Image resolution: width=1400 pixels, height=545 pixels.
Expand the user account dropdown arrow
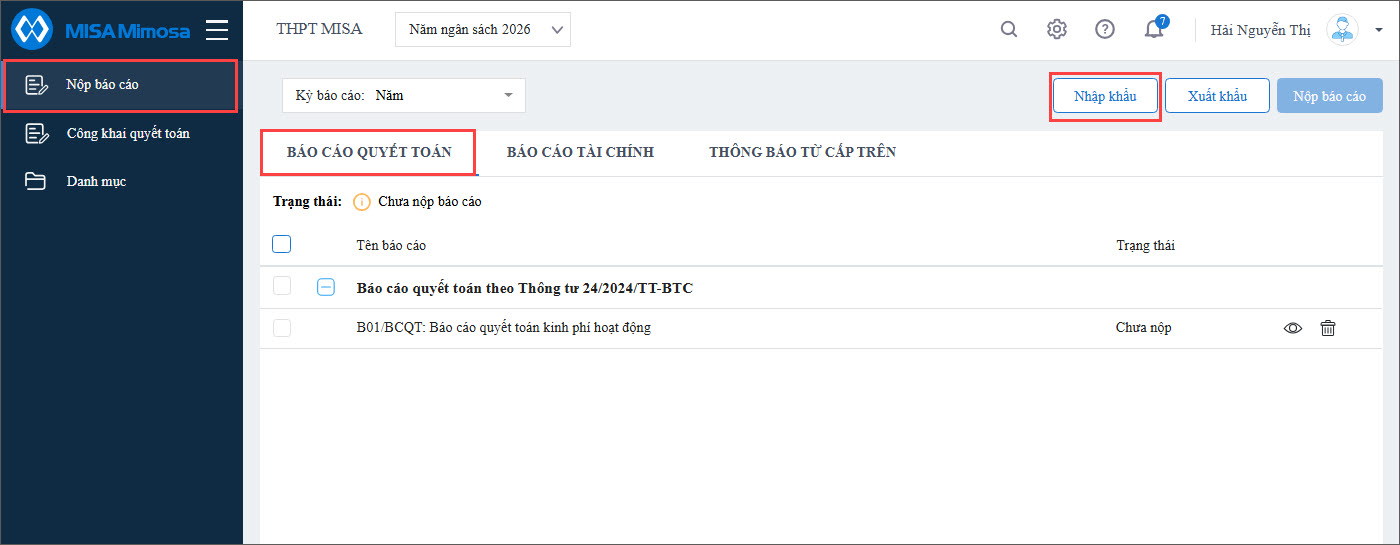click(1379, 31)
